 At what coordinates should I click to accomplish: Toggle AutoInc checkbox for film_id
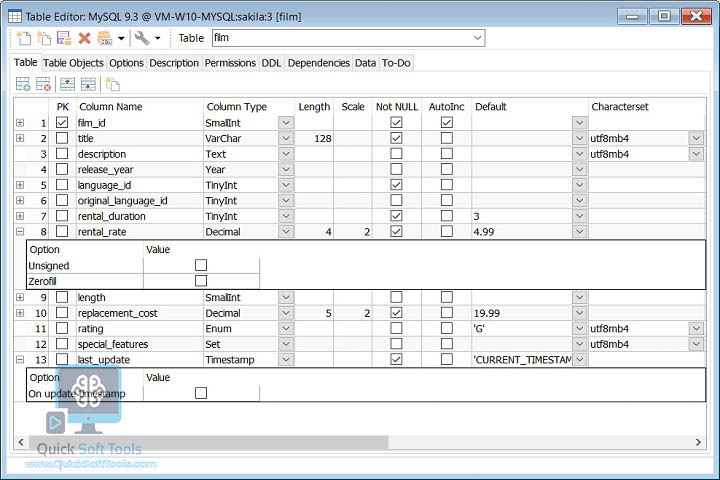[x=446, y=122]
